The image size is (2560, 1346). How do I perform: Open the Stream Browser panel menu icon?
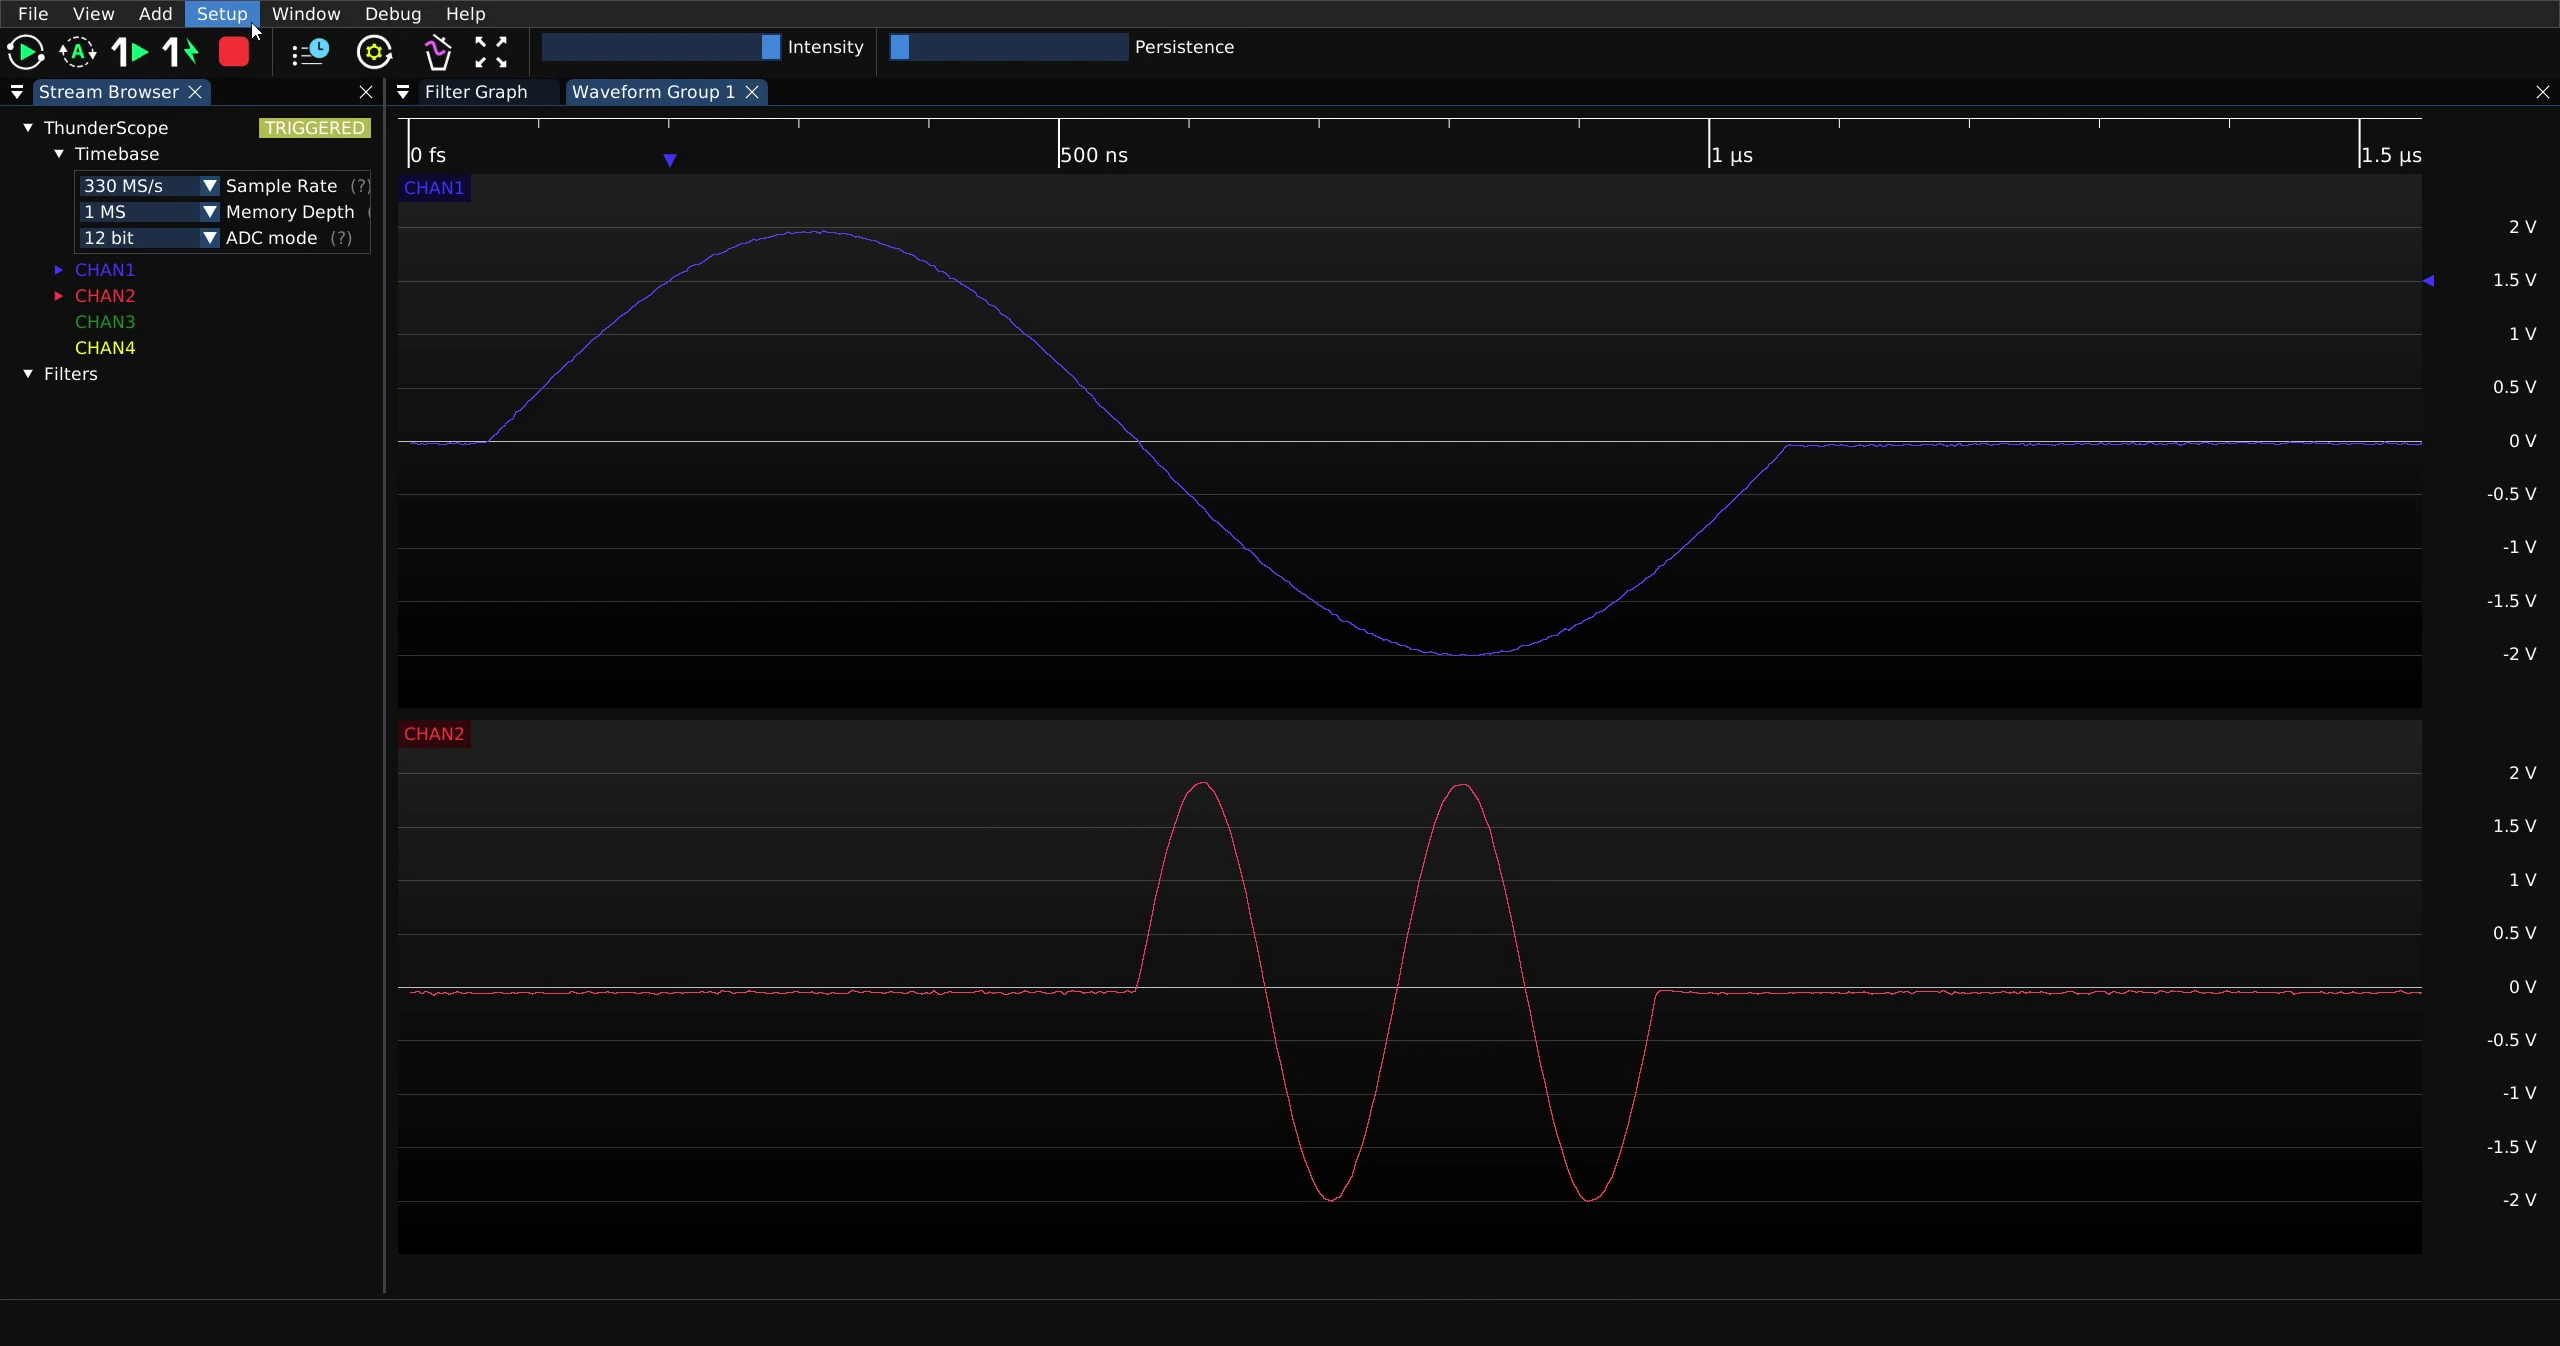pos(17,92)
